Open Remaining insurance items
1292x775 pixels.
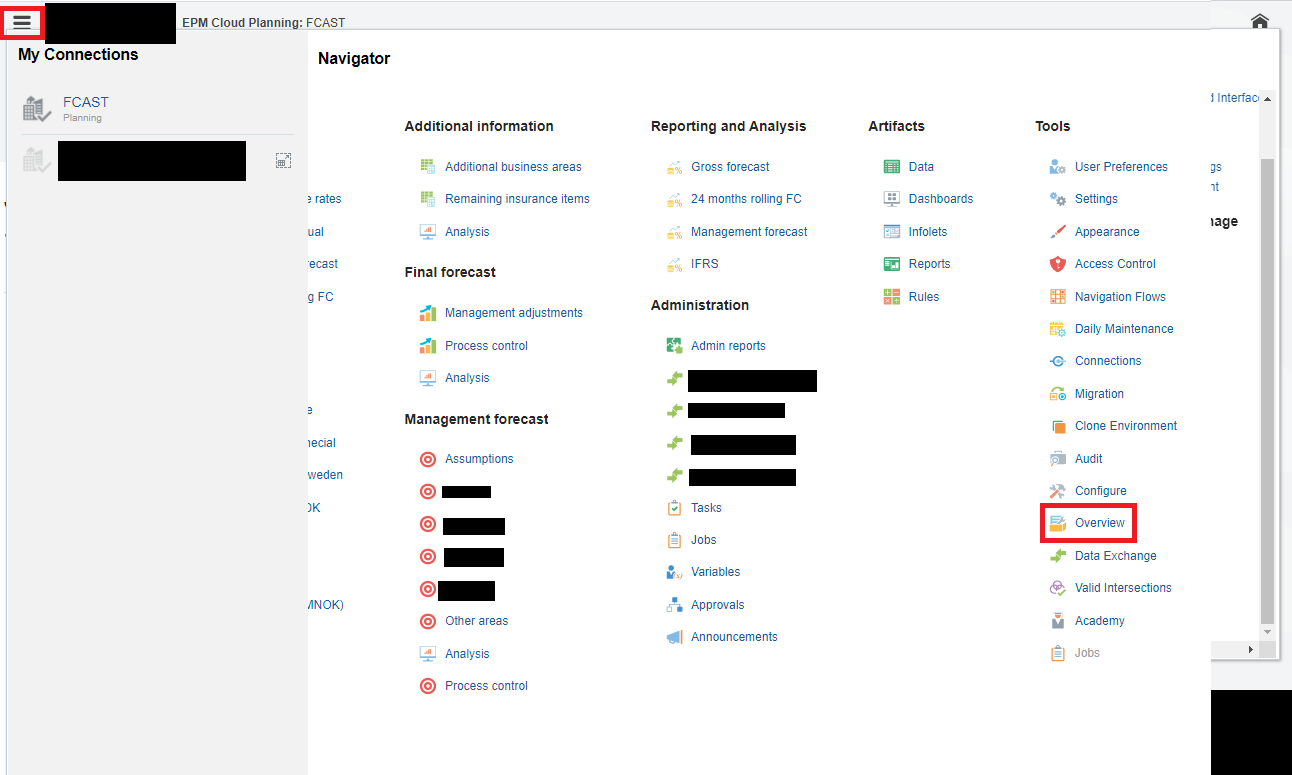pyautogui.click(x=517, y=199)
